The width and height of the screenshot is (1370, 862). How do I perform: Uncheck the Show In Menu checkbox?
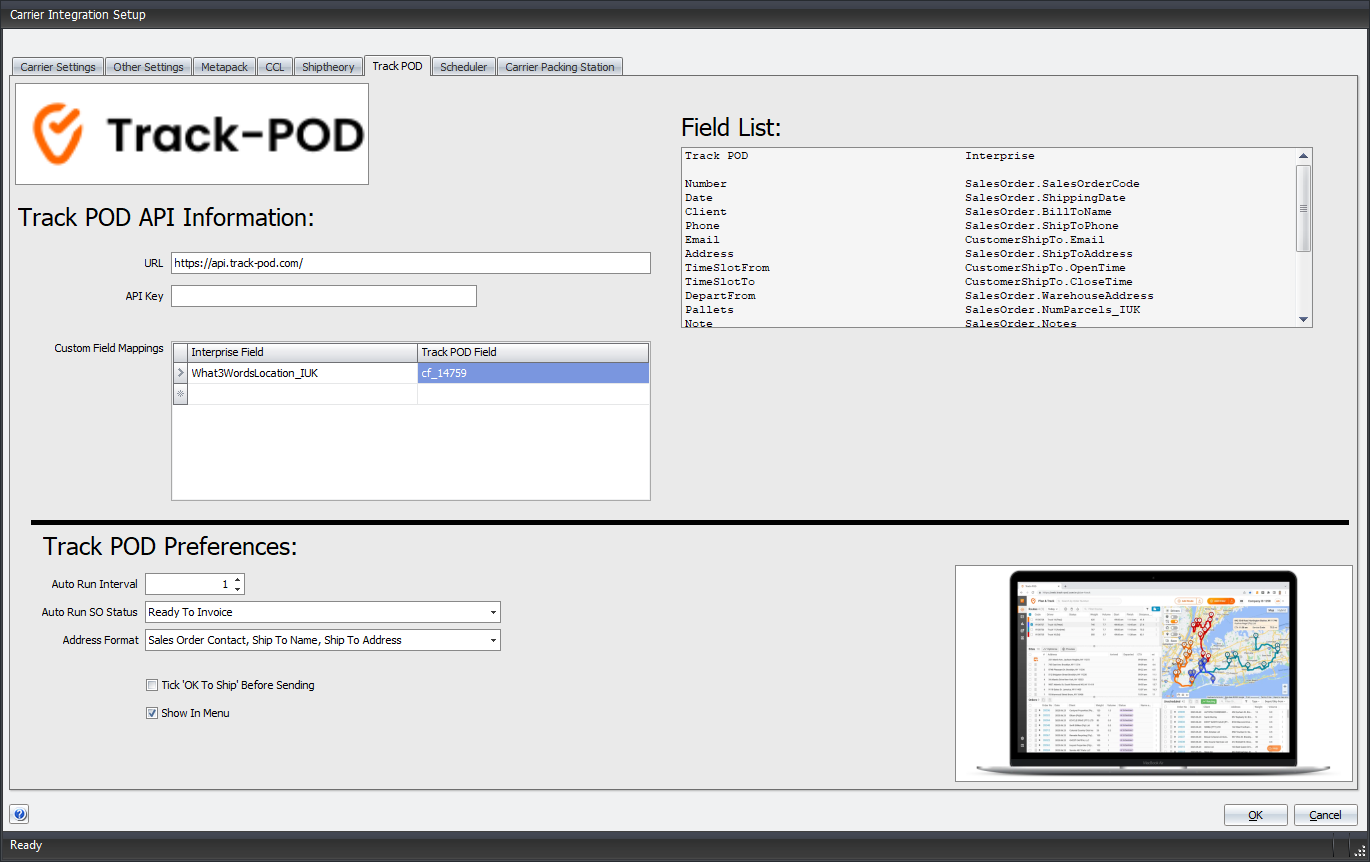tap(152, 713)
